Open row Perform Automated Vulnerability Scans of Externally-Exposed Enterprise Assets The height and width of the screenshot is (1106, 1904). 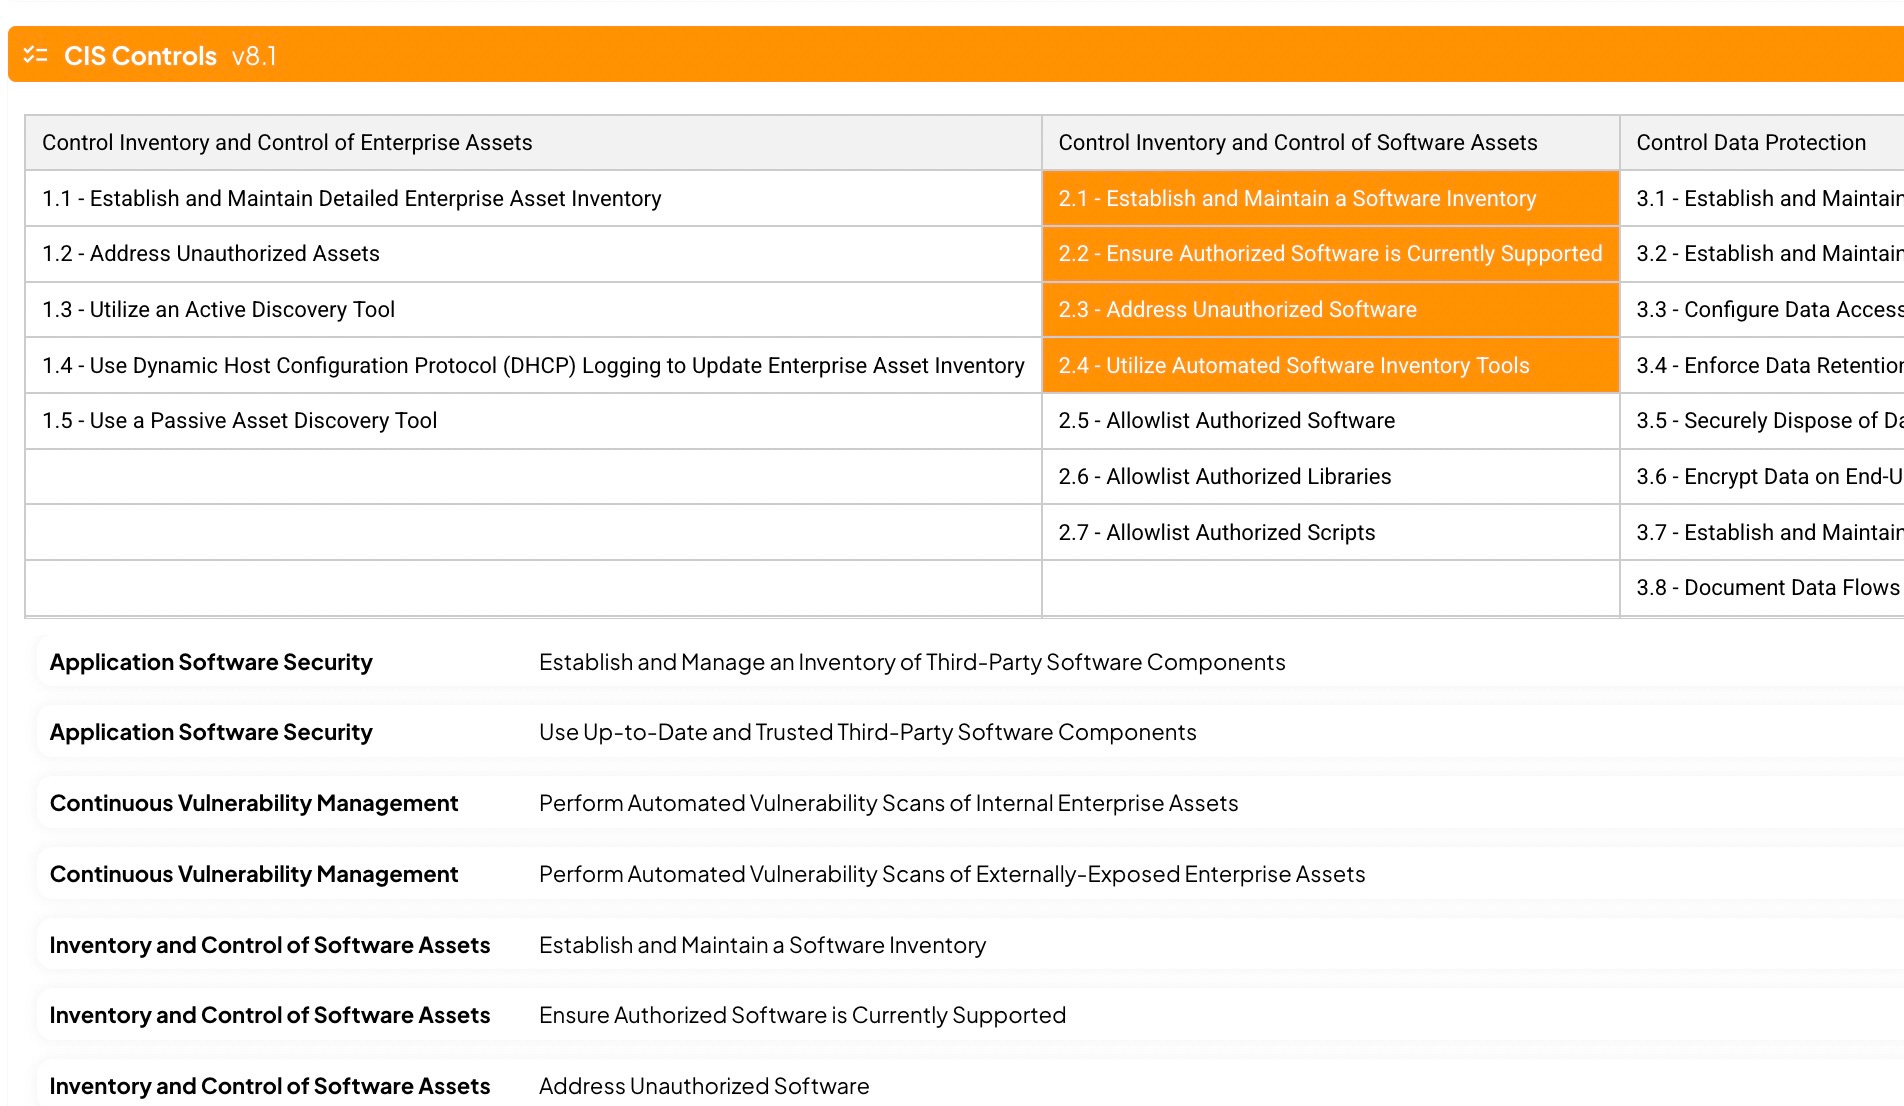point(970,875)
